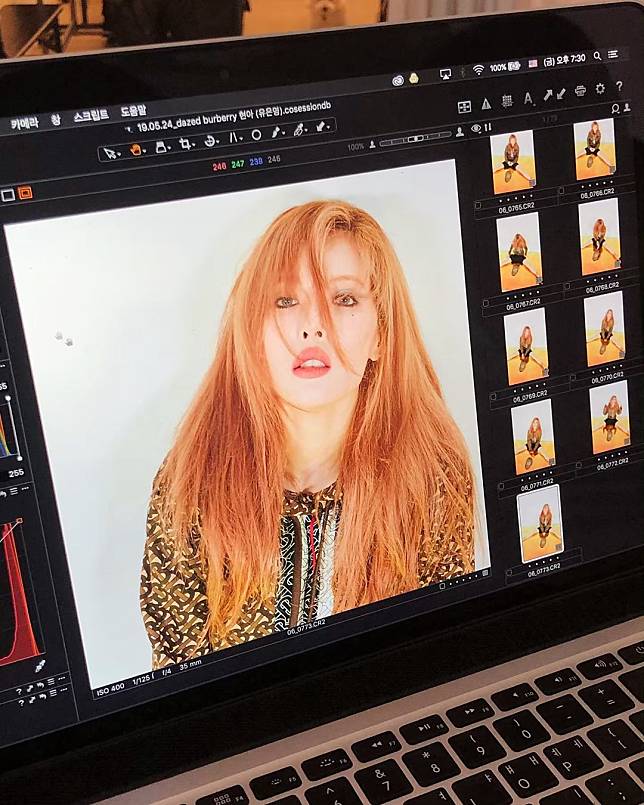
Task: Open the 스크립트 menu
Action: click(x=94, y=117)
